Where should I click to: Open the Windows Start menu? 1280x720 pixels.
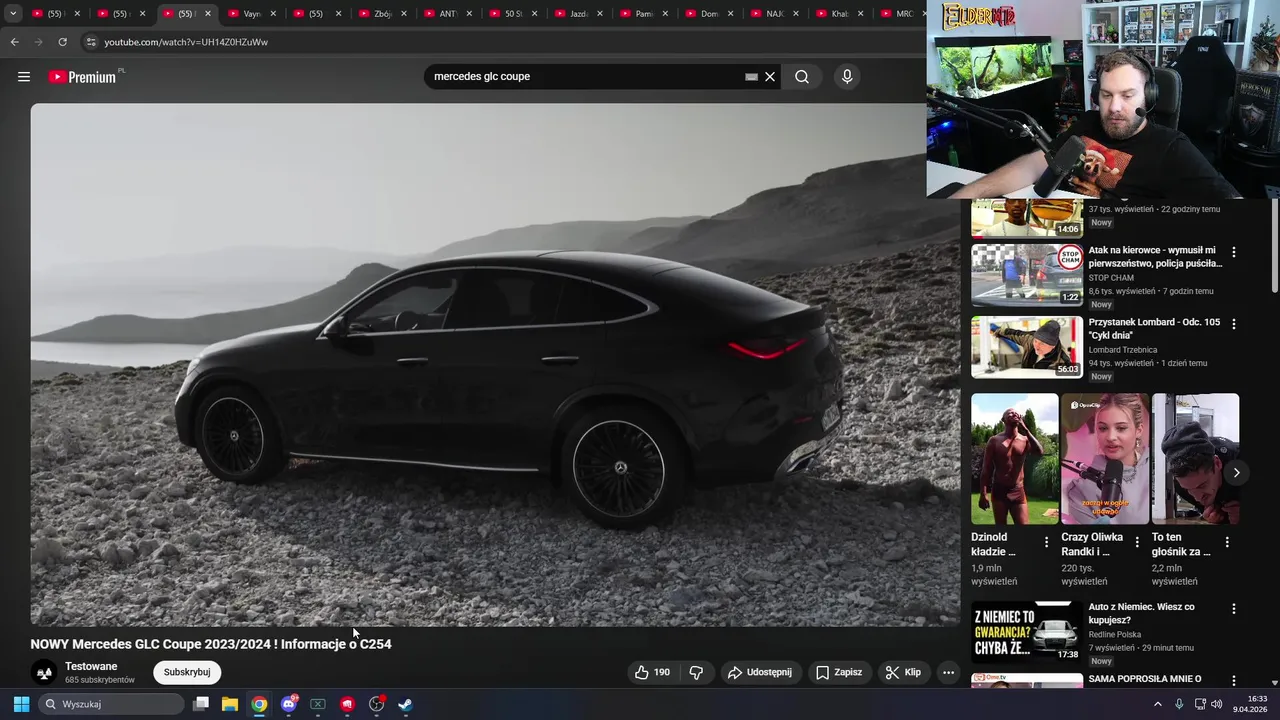click(21, 704)
